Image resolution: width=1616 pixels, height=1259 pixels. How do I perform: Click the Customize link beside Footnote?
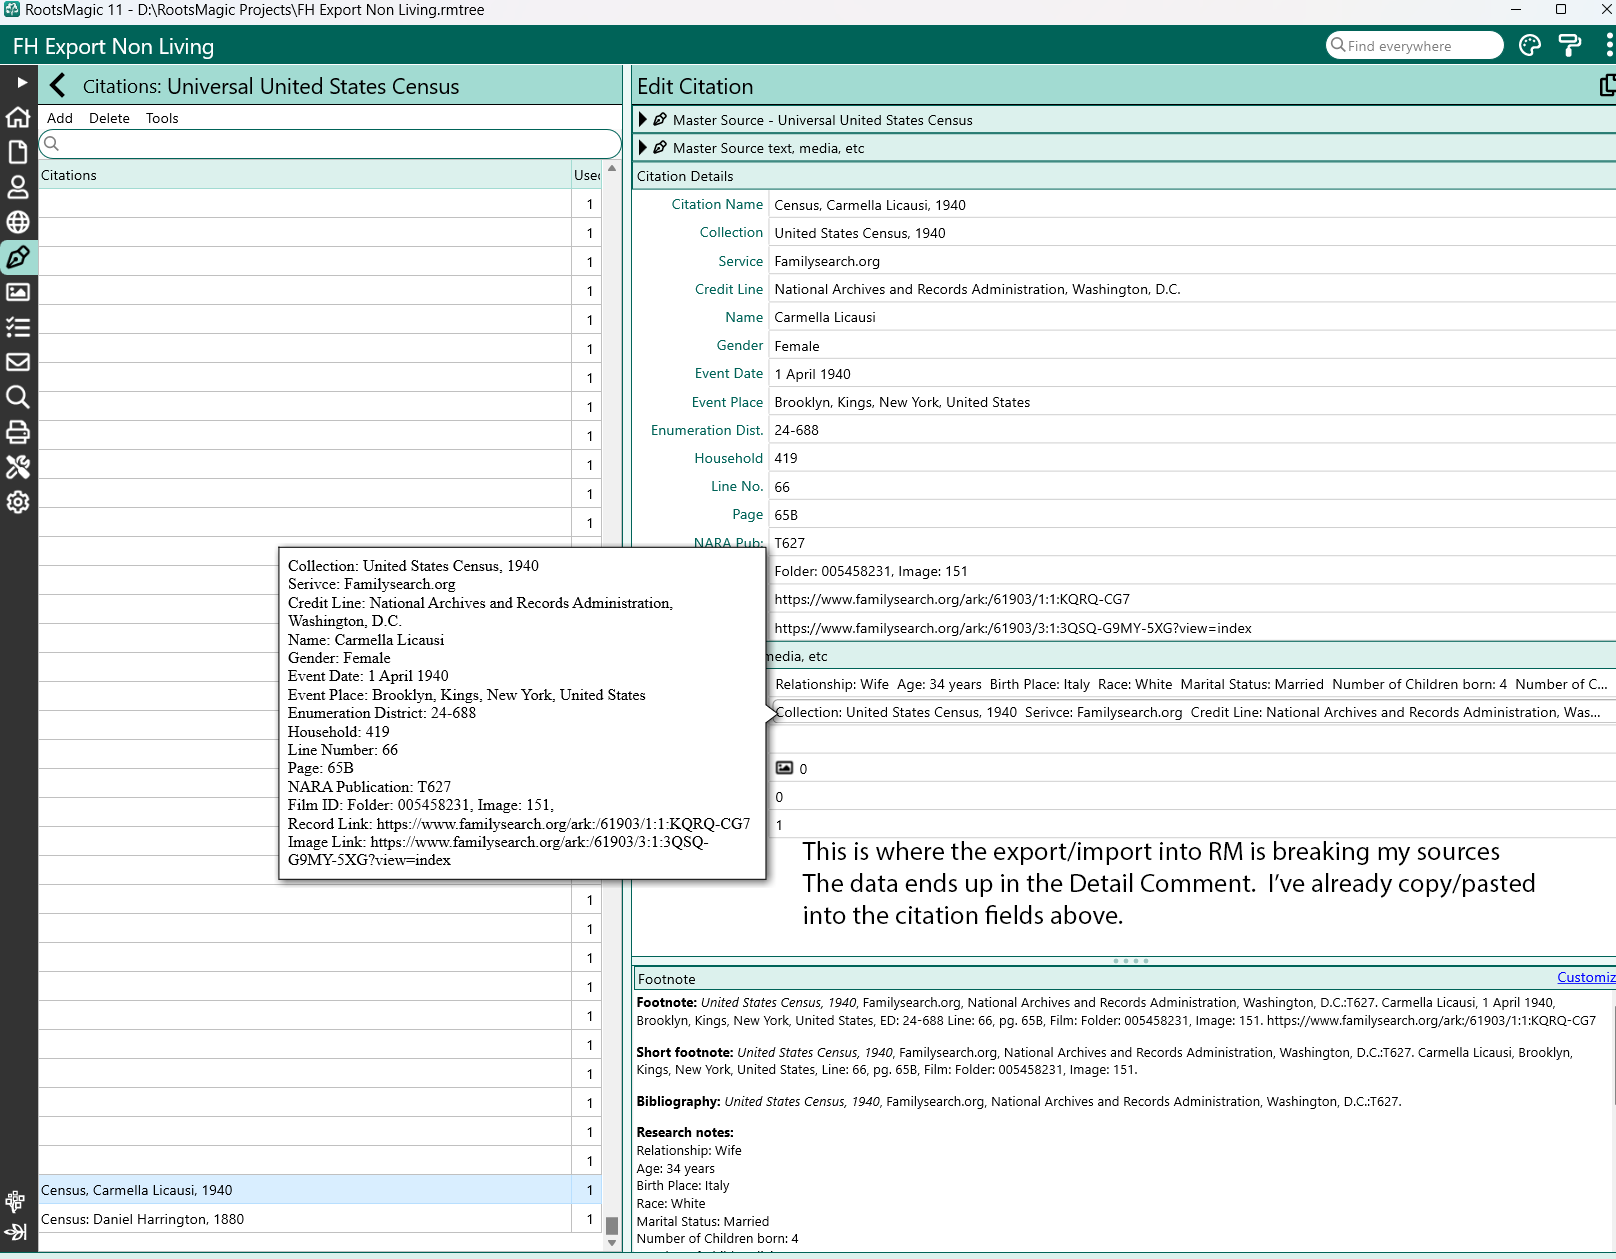pos(1586,977)
